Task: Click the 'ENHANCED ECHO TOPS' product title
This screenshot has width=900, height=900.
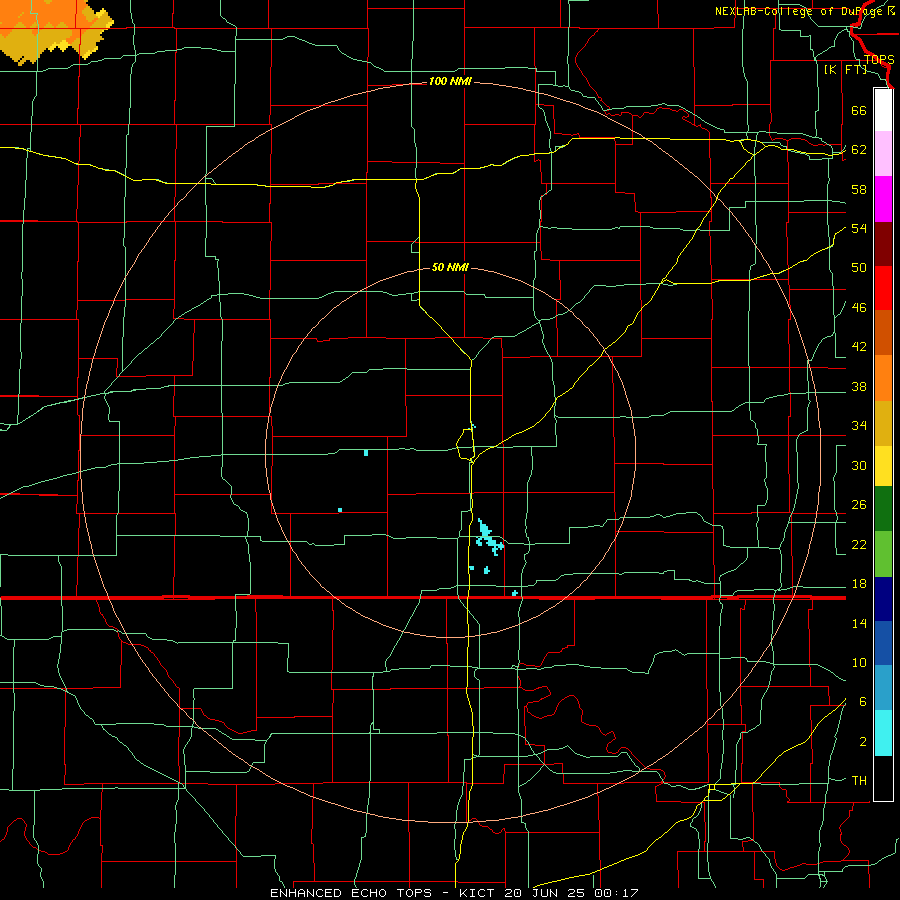Action: point(351,893)
